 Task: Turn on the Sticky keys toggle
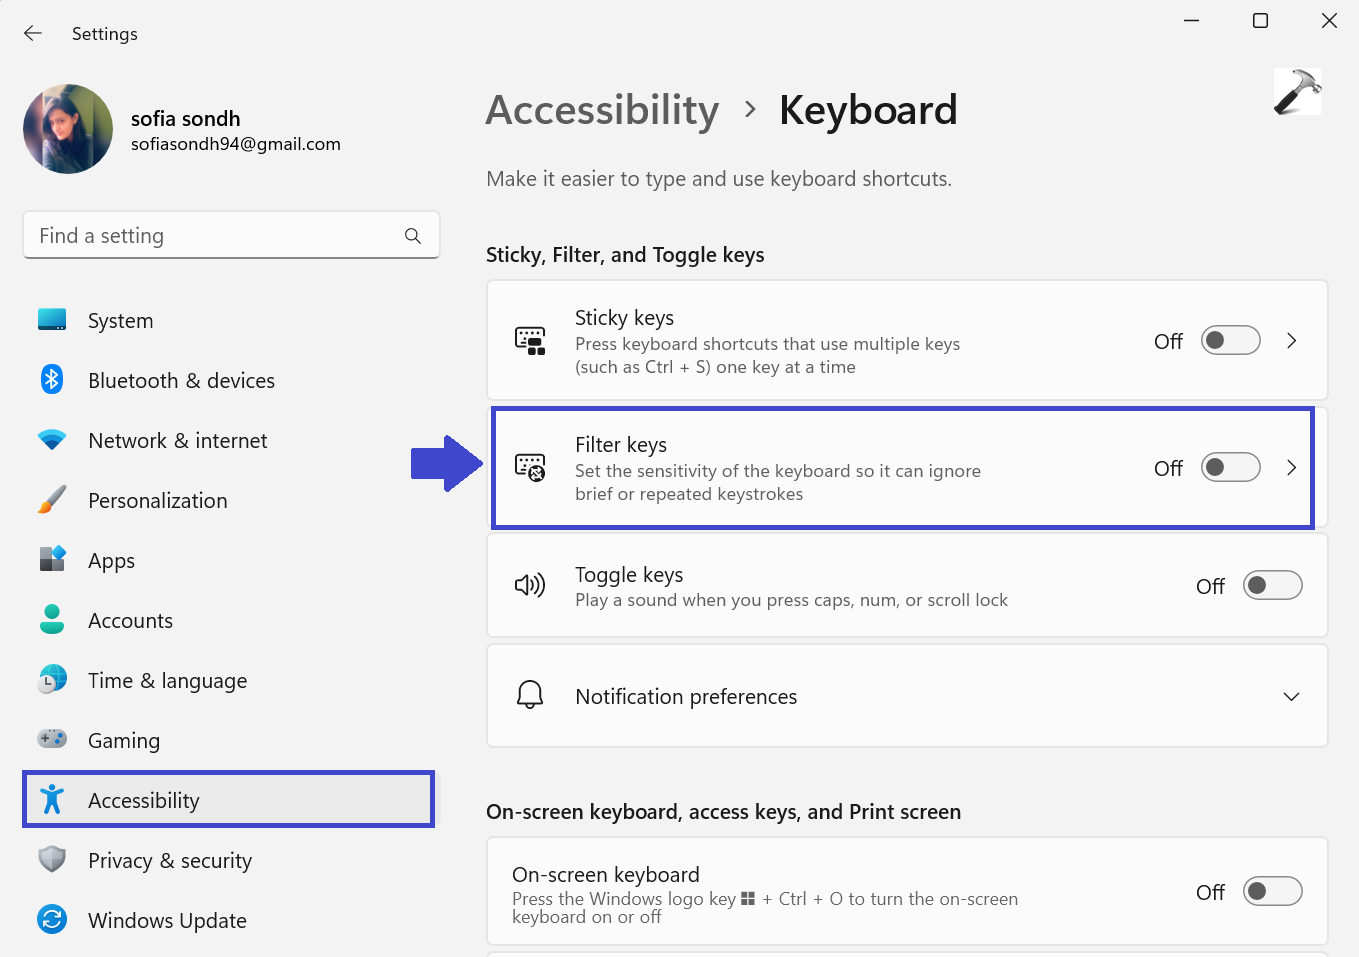click(x=1230, y=341)
